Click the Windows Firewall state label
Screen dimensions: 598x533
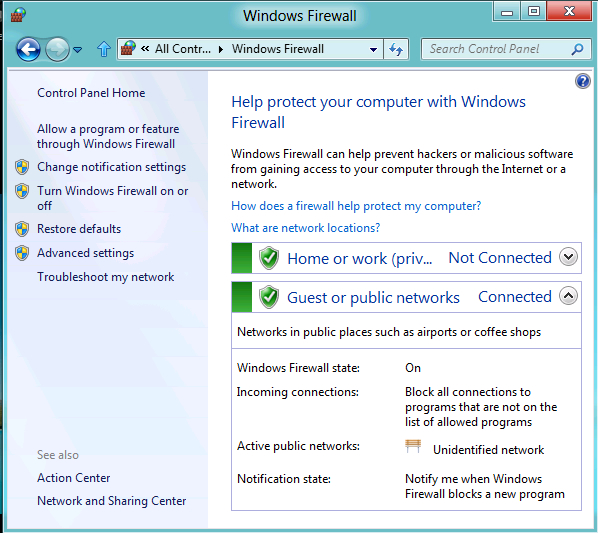298,368
